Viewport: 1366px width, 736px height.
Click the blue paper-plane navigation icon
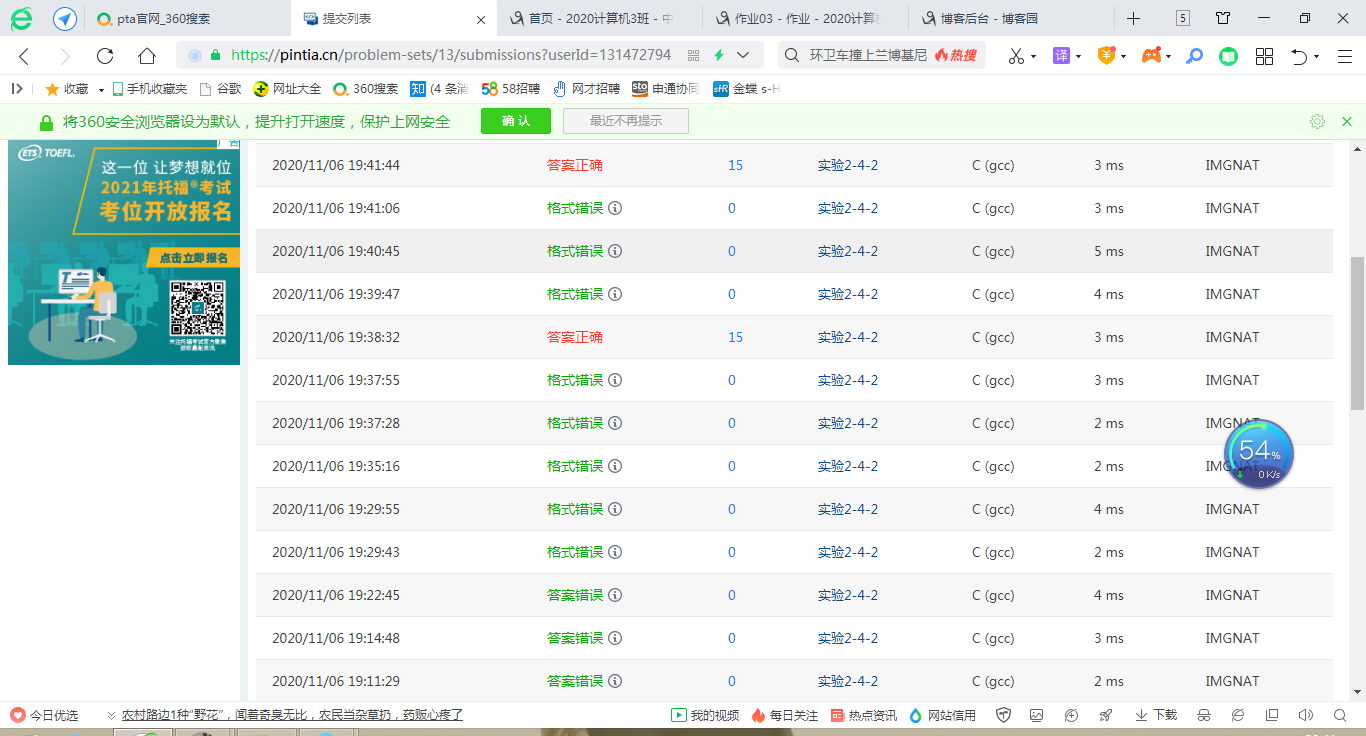click(65, 19)
